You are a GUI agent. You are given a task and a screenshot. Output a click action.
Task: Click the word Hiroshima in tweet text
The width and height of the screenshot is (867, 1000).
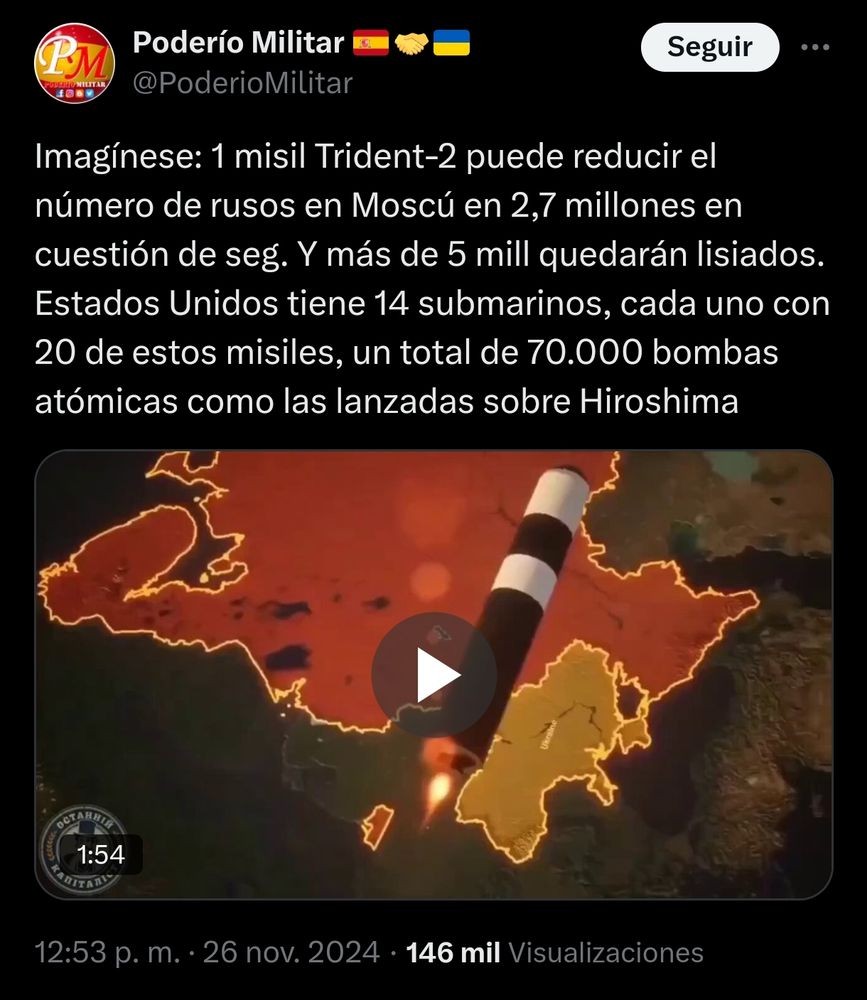[x=658, y=402]
